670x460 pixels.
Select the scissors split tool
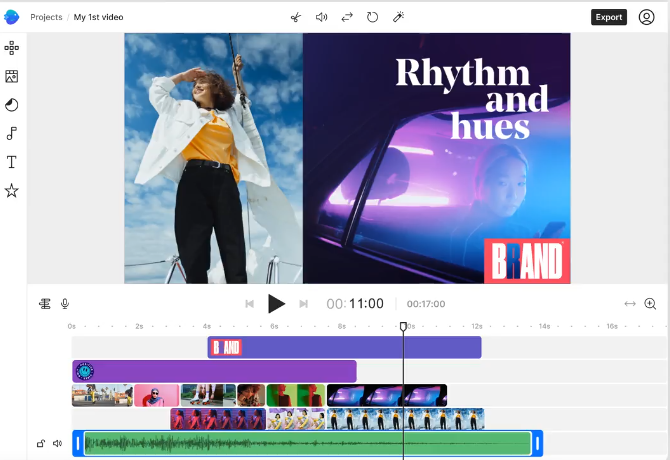click(296, 17)
